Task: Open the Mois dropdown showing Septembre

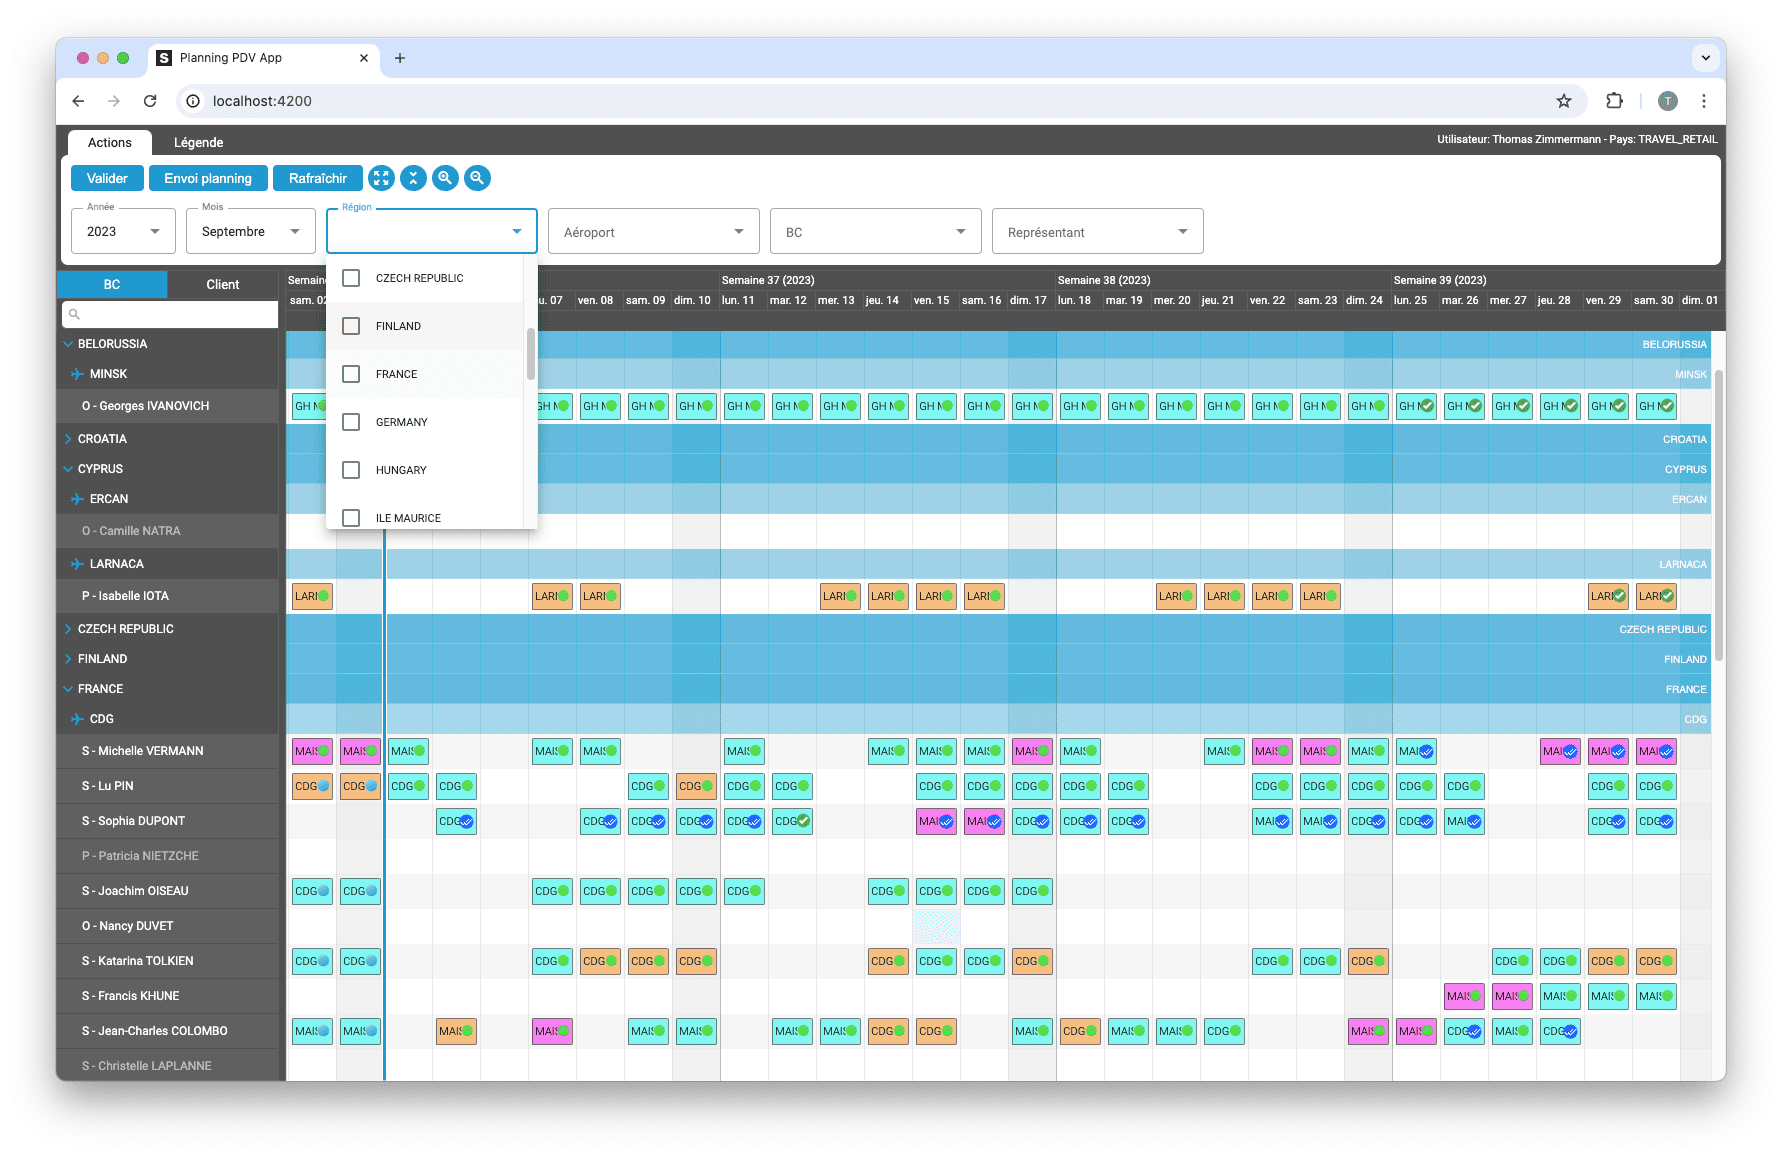Action: (x=250, y=231)
